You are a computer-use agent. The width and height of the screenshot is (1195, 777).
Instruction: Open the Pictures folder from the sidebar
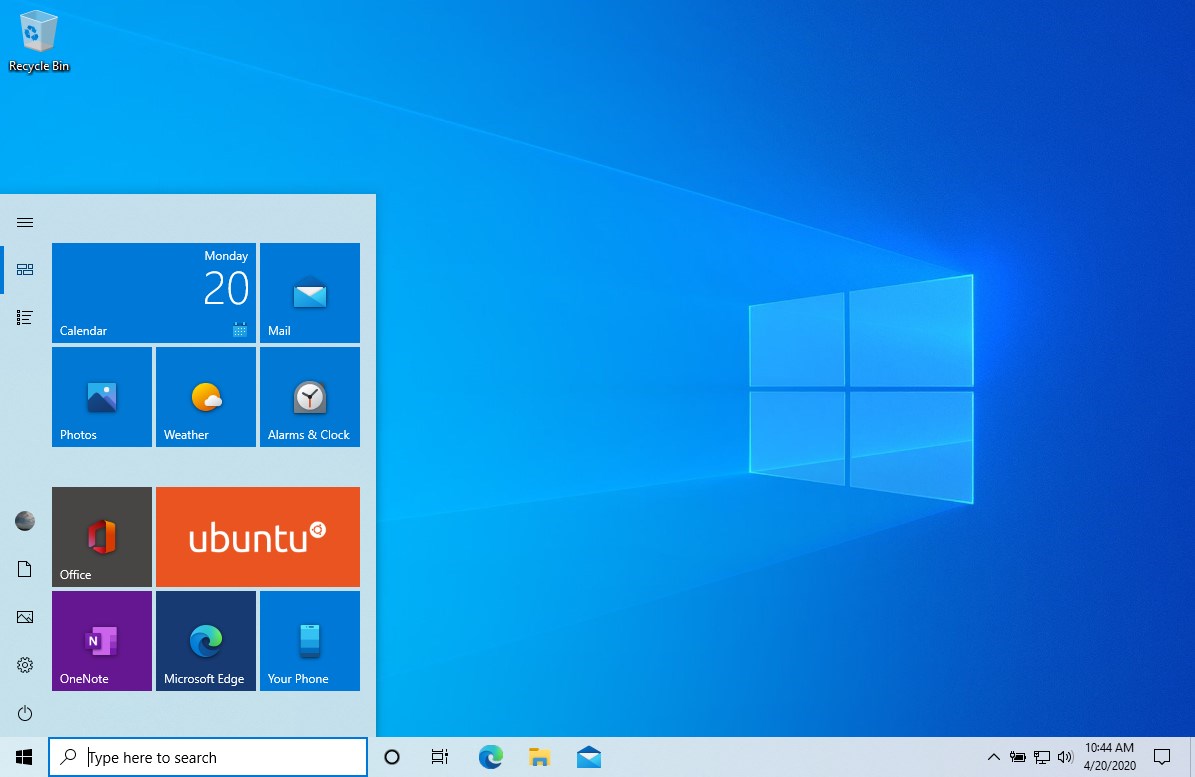[25, 617]
